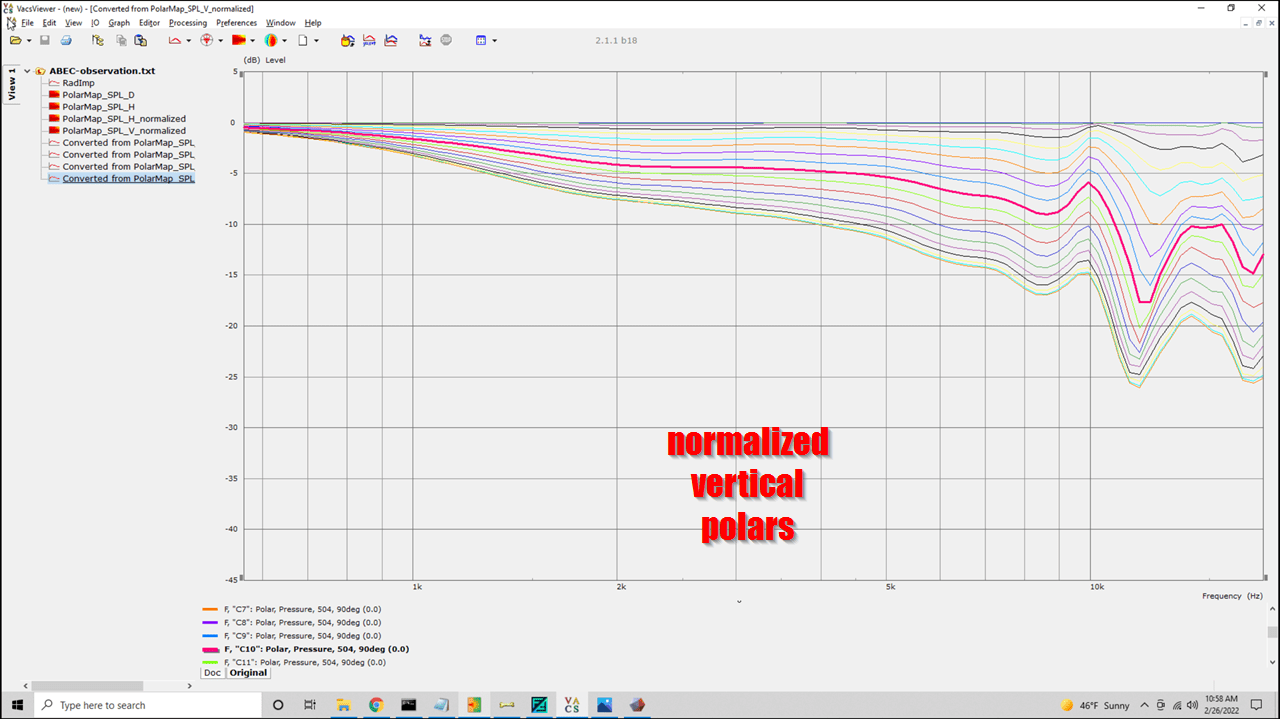This screenshot has width=1280, height=719.
Task: Open the polar plot dropdown arrow
Action: pyautogui.click(x=220, y=41)
